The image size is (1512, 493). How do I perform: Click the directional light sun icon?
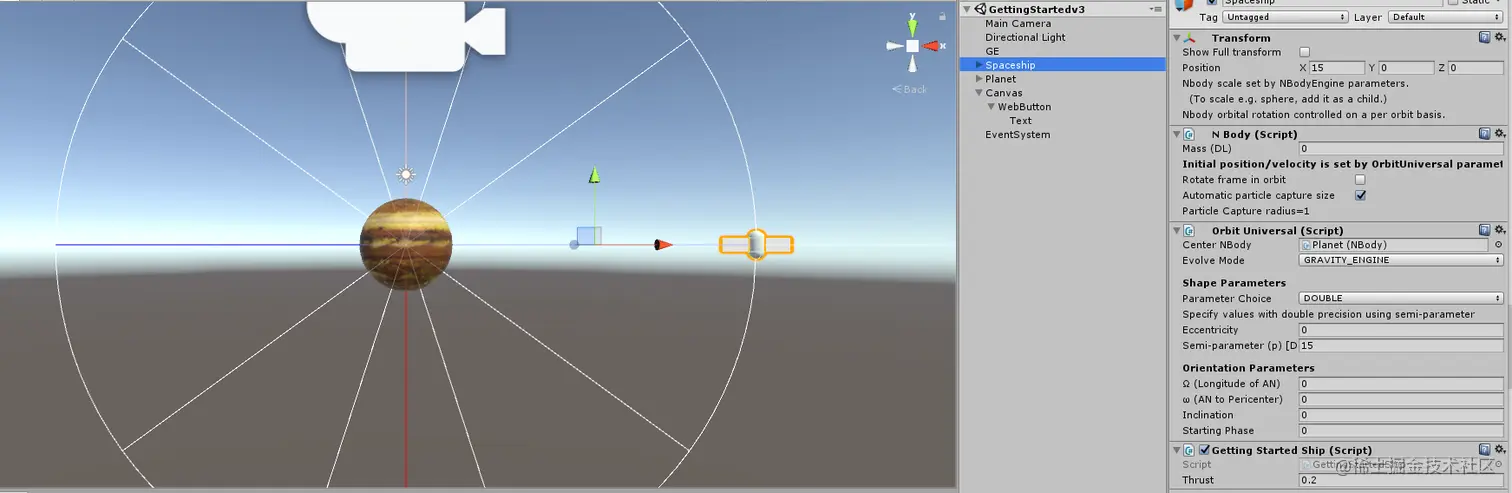[405, 175]
